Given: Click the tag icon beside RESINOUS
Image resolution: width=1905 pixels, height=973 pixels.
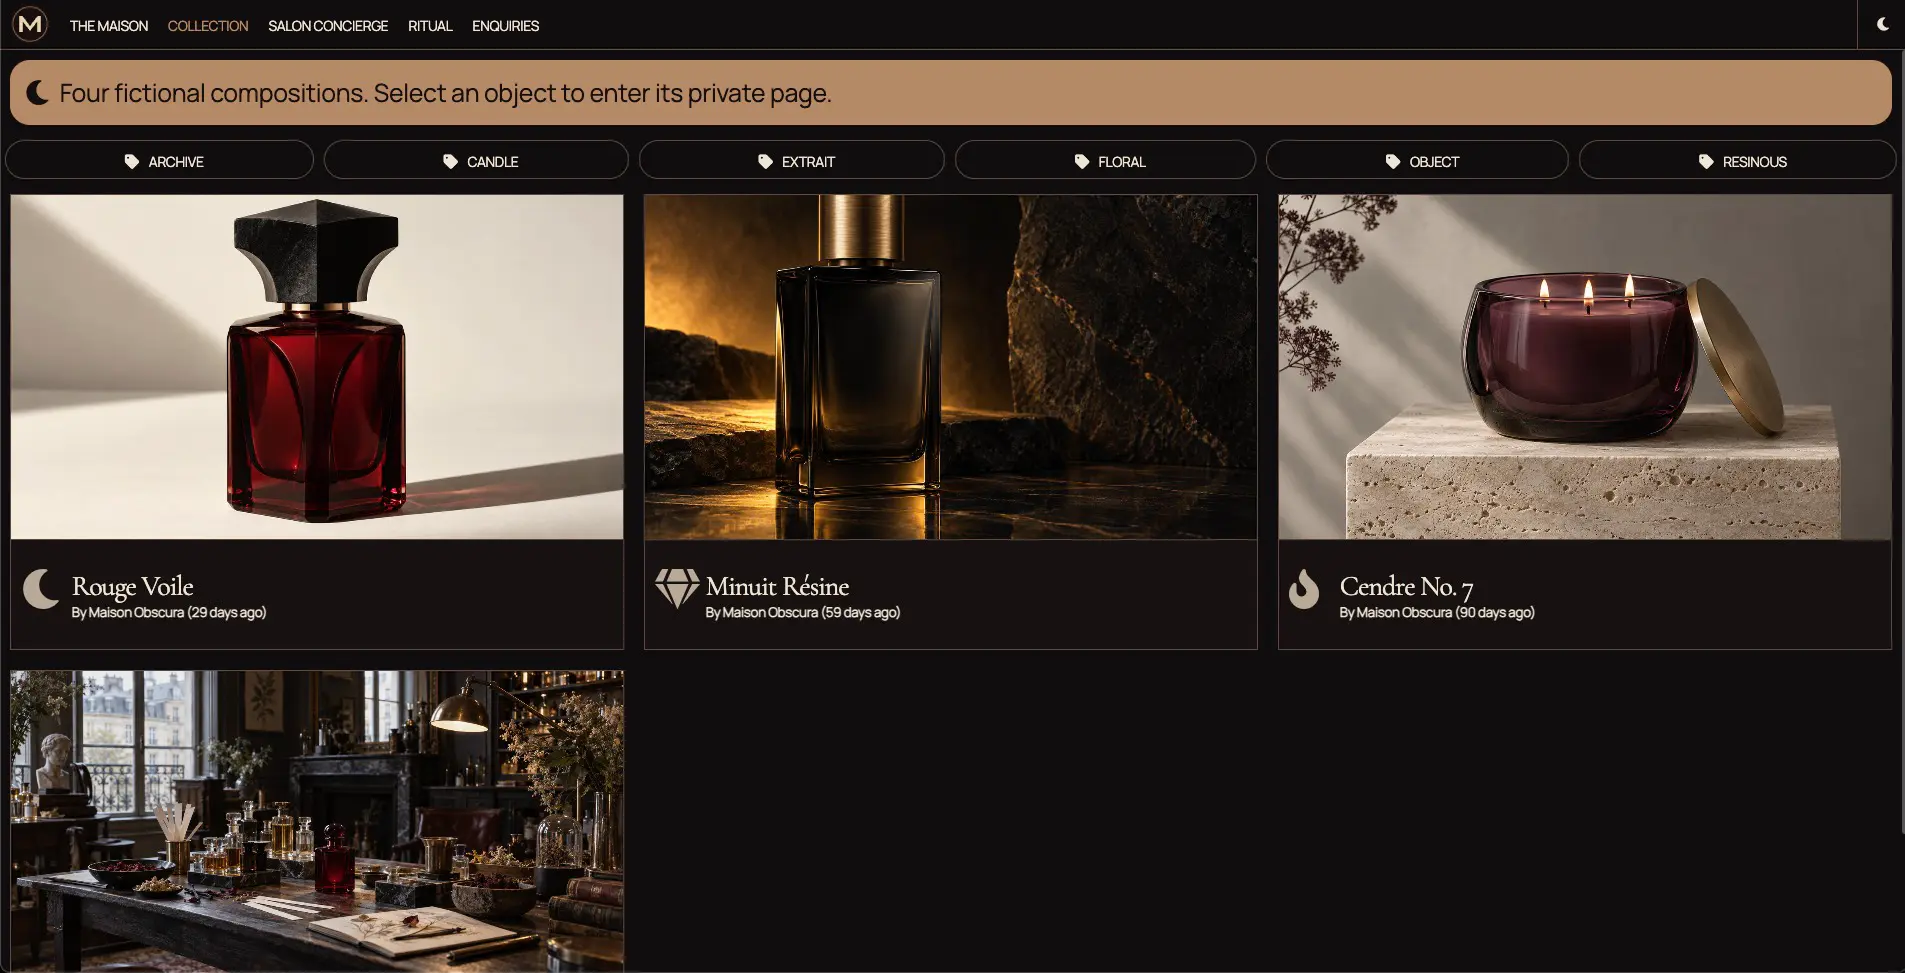Looking at the screenshot, I should coord(1706,161).
